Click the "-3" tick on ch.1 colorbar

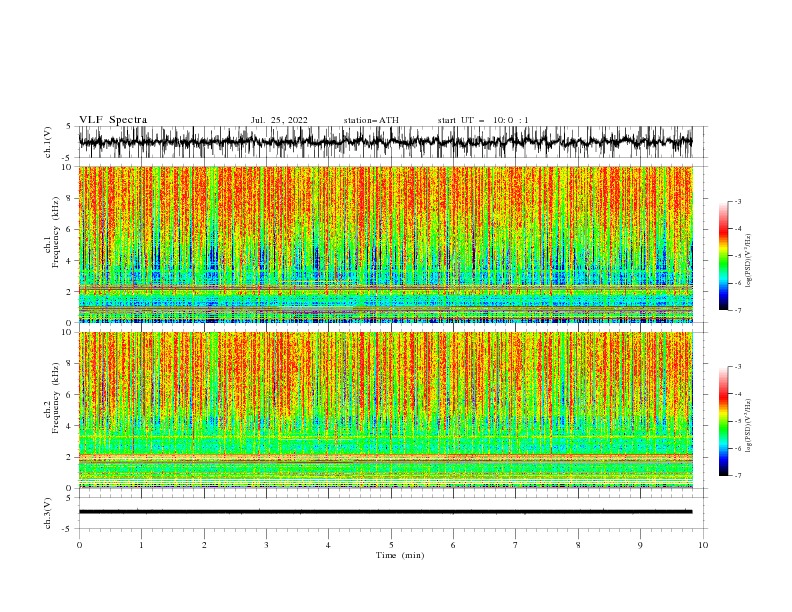(x=738, y=201)
